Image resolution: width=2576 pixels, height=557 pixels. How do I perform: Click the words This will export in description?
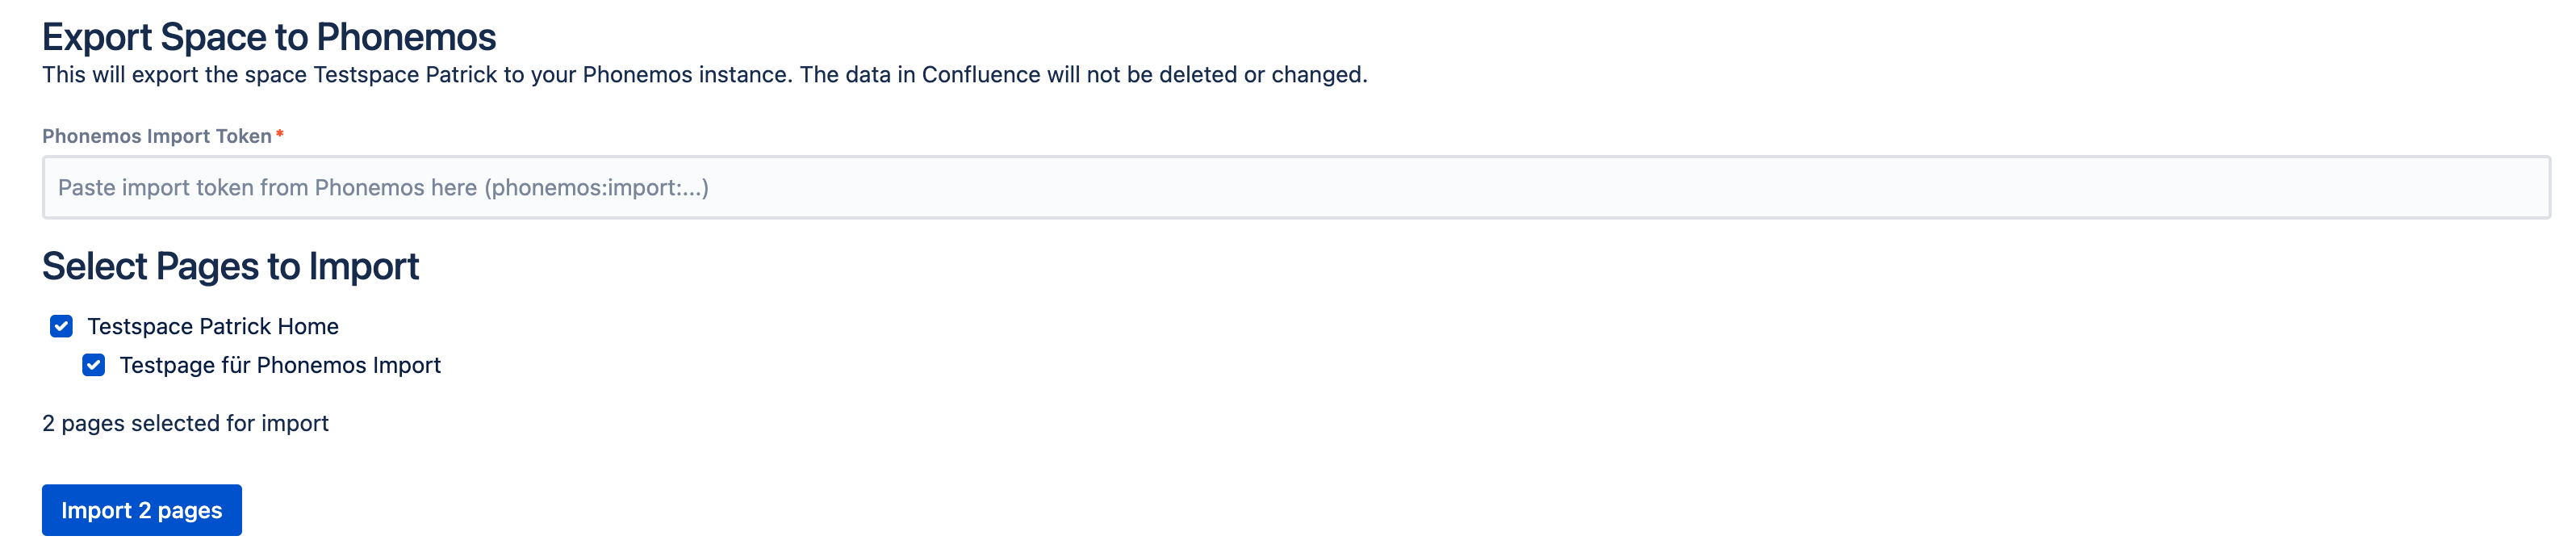click(120, 75)
